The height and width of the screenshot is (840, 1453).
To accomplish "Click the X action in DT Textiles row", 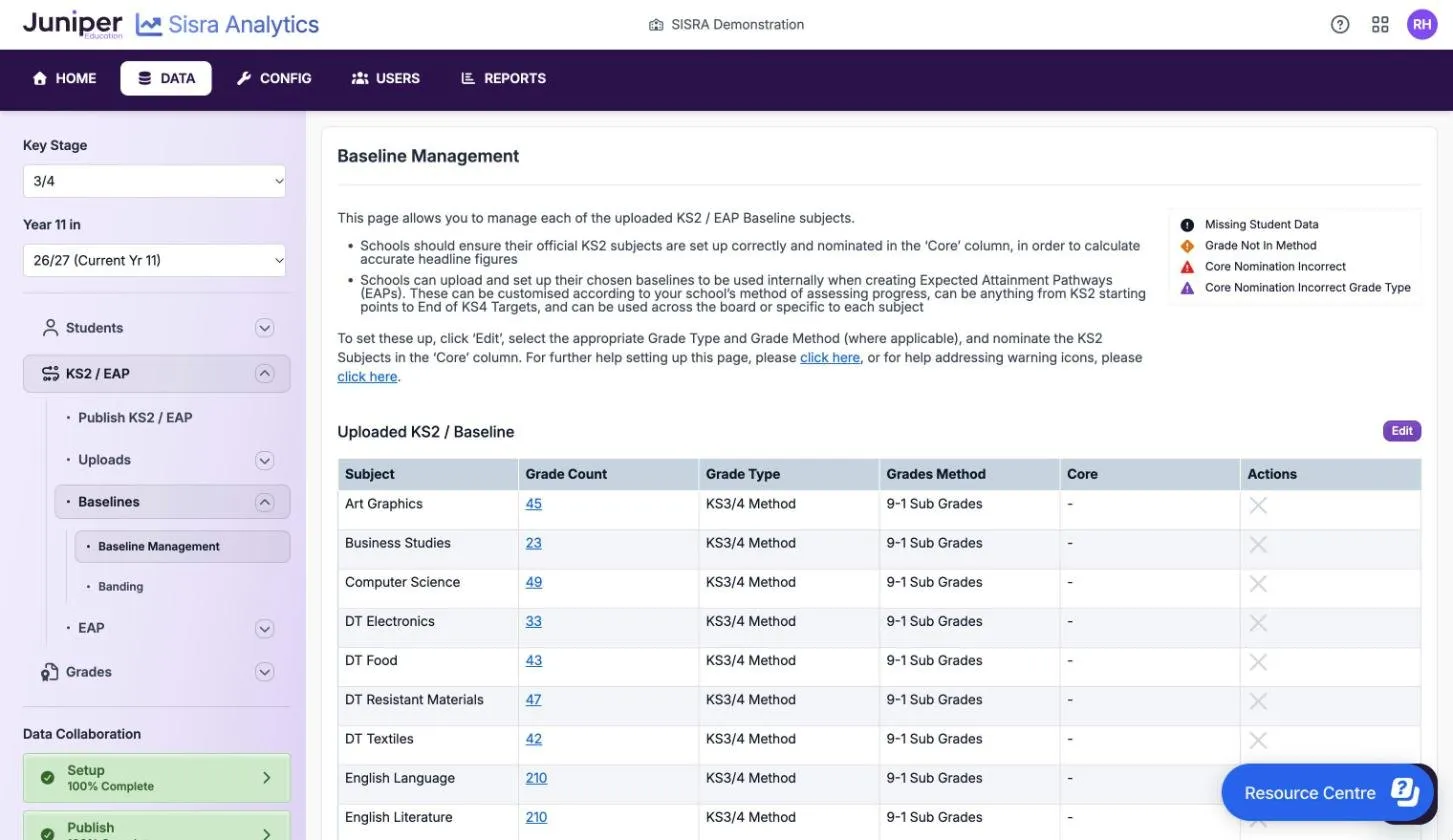I will (x=1258, y=740).
